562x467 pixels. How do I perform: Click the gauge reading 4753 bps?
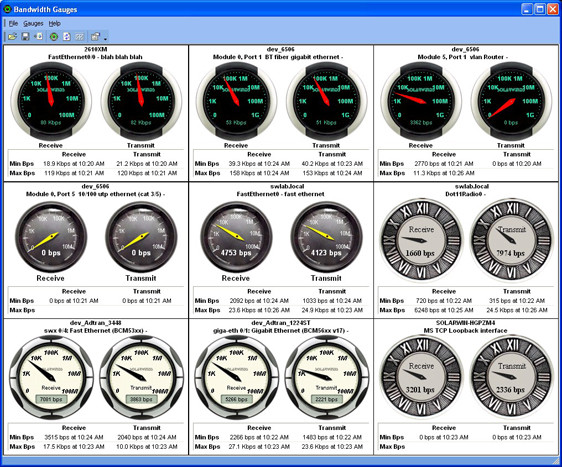tap(236, 237)
